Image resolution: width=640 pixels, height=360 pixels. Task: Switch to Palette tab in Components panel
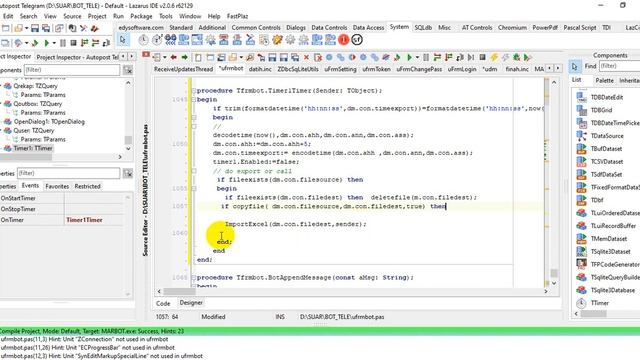tap(604, 80)
